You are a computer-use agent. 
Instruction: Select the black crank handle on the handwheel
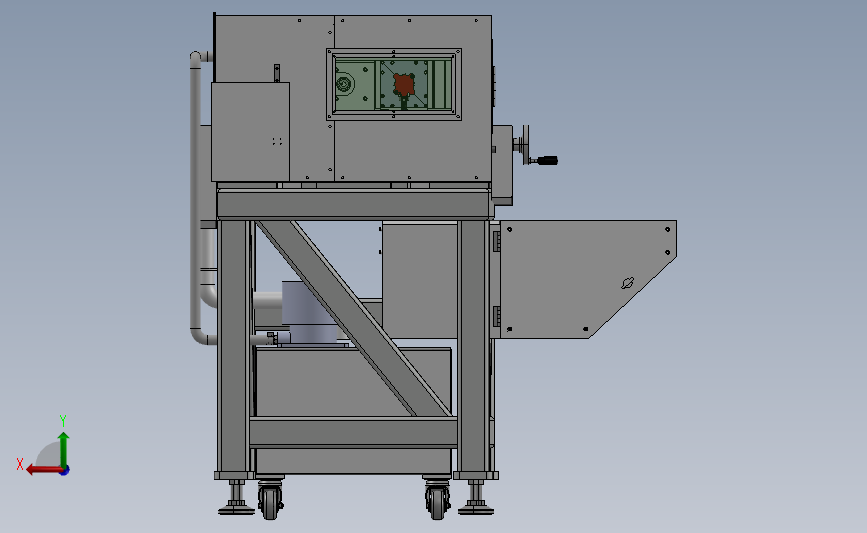pyautogui.click(x=546, y=160)
